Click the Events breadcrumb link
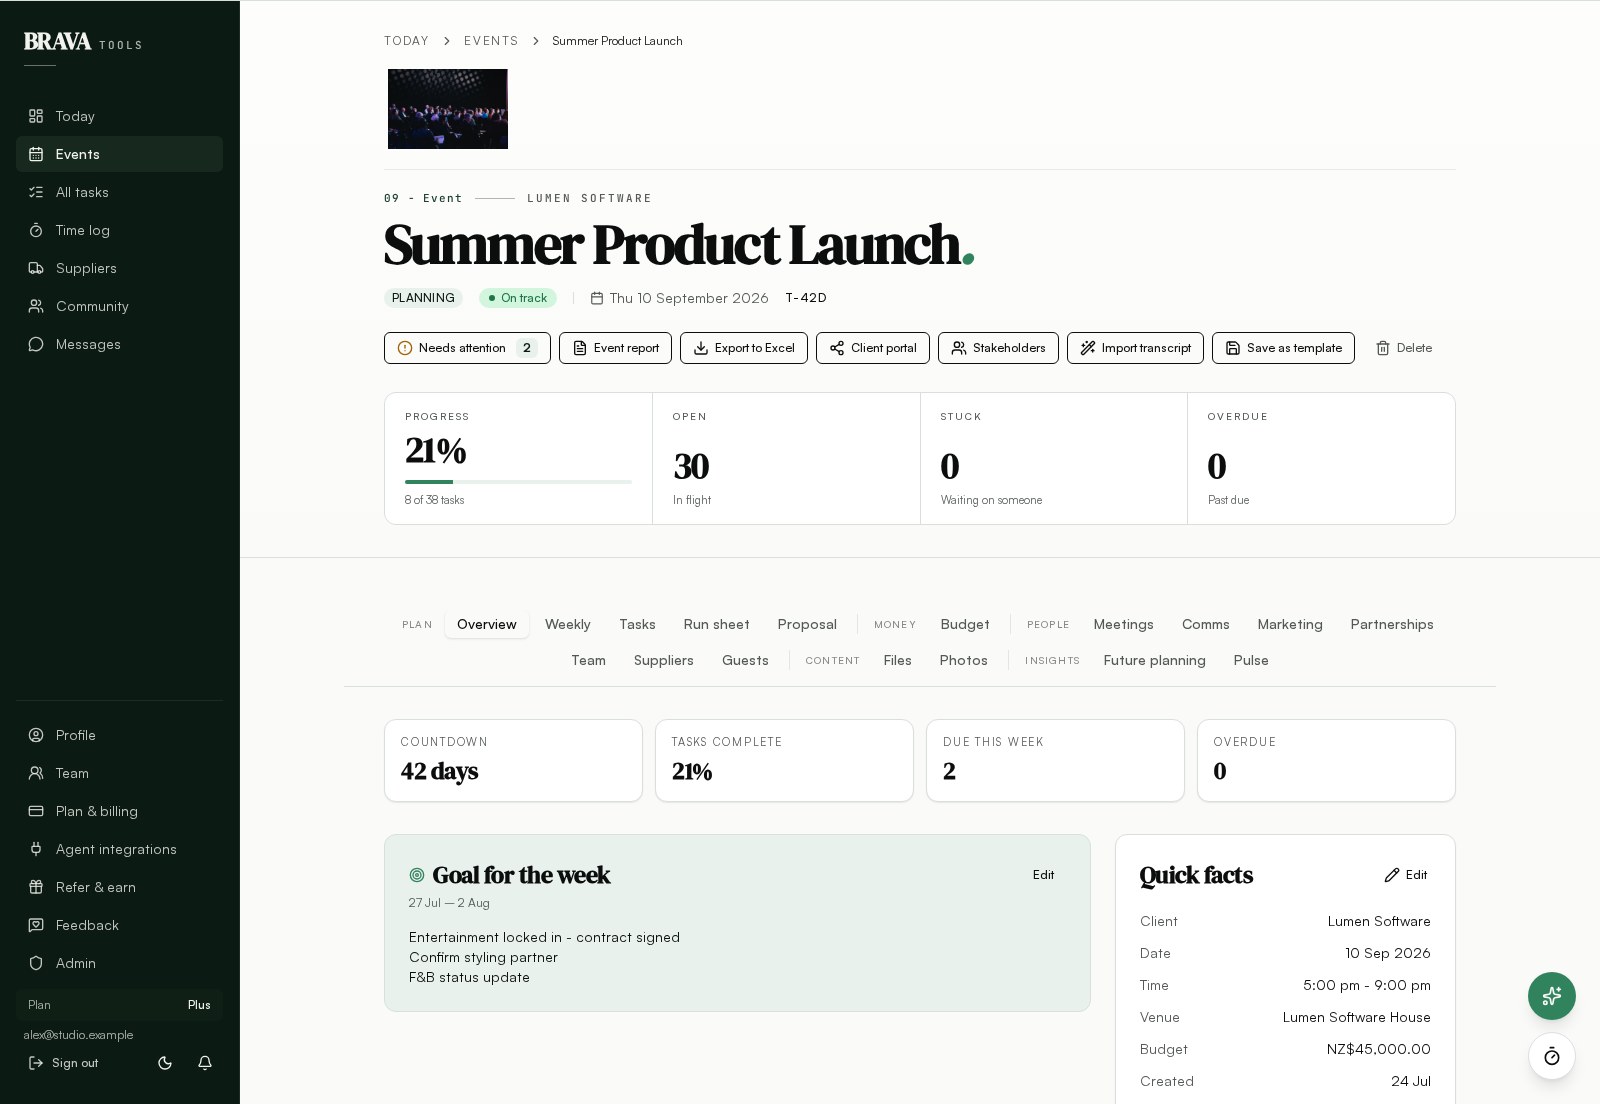Viewport: 1600px width, 1104px height. click(491, 41)
